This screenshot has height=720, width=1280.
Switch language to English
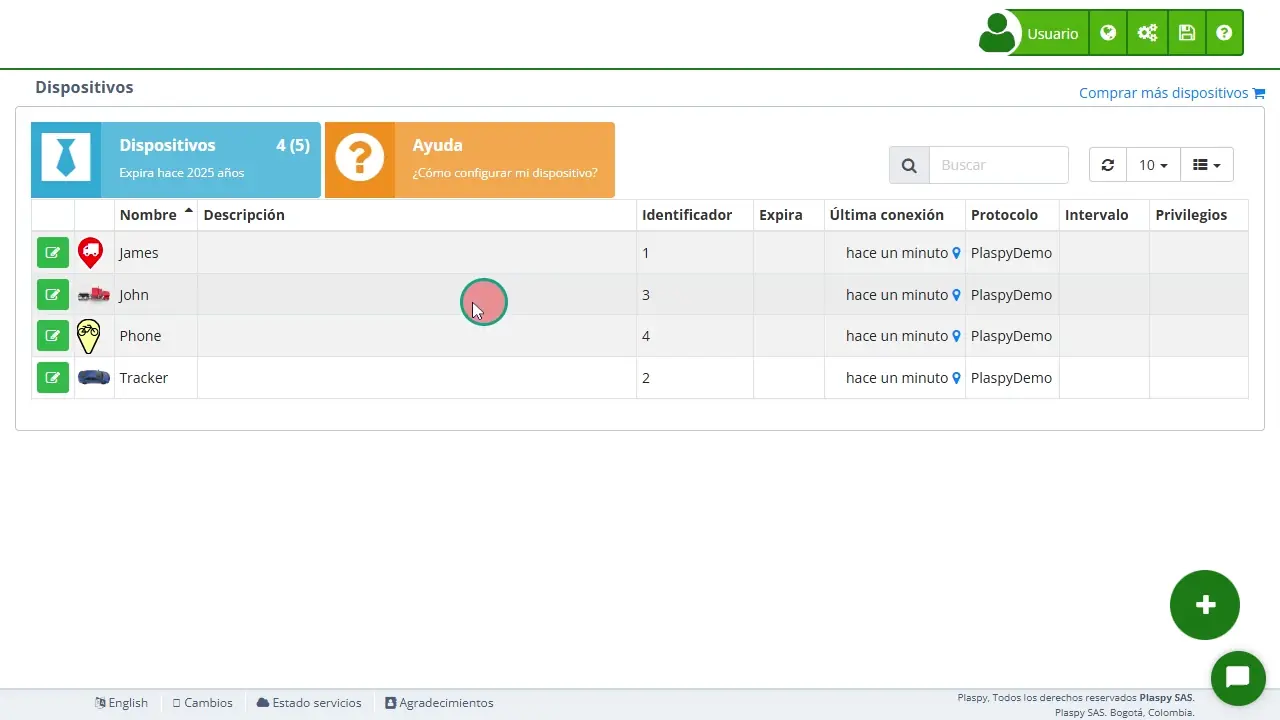pyautogui.click(x=122, y=703)
